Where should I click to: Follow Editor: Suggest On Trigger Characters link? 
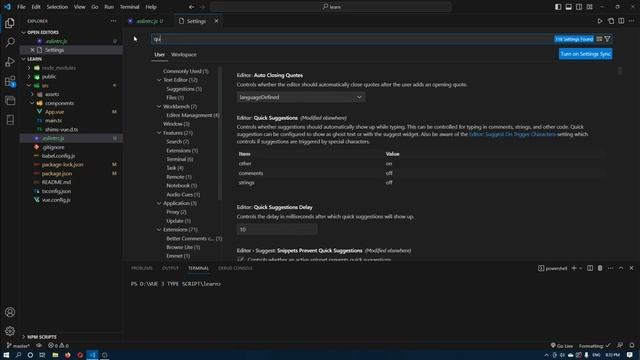click(512, 134)
